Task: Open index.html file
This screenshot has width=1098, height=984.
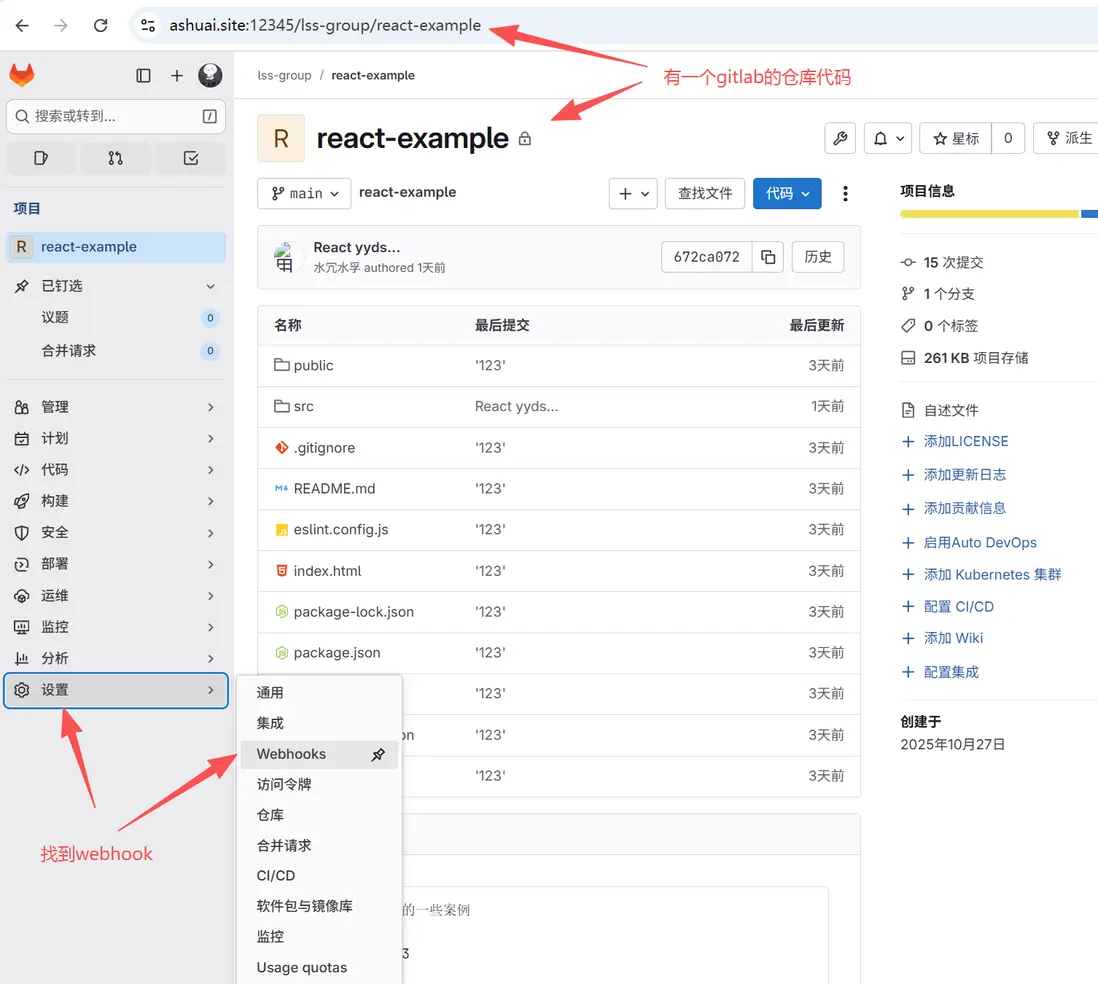Action: coord(327,571)
